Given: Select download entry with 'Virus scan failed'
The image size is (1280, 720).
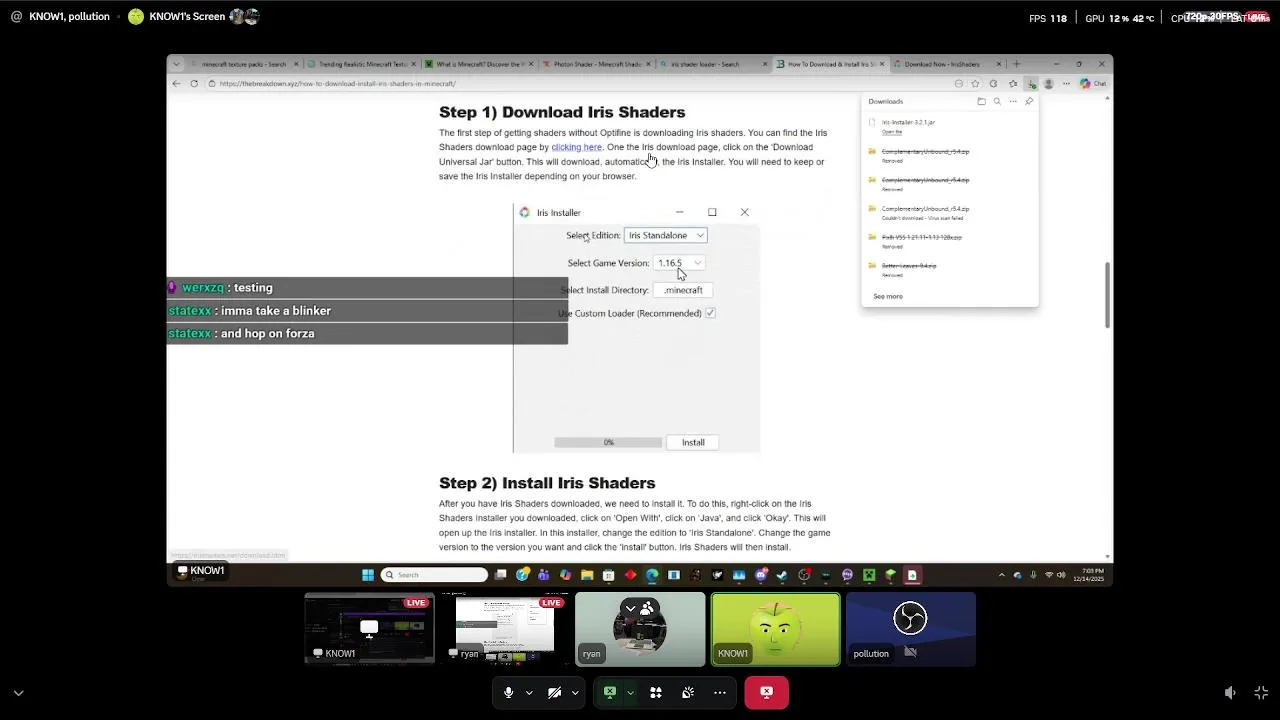Looking at the screenshot, I should coord(950,212).
